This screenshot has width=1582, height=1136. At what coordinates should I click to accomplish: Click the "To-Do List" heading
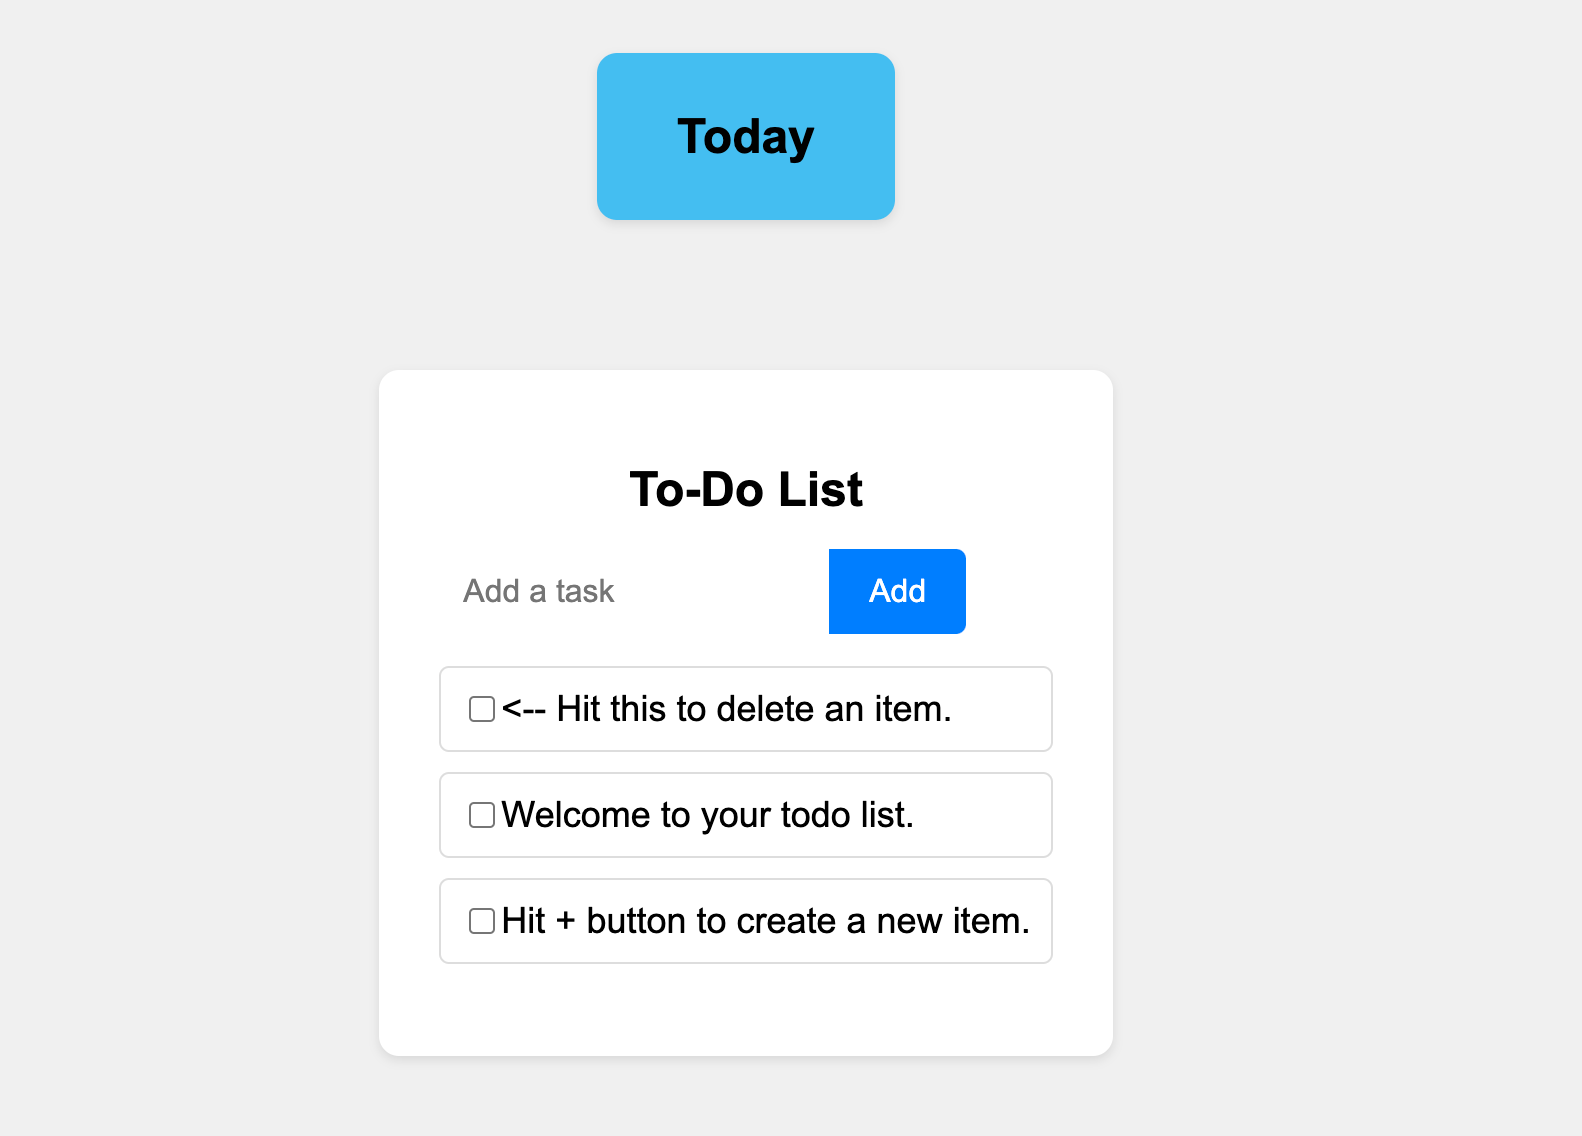point(745,490)
